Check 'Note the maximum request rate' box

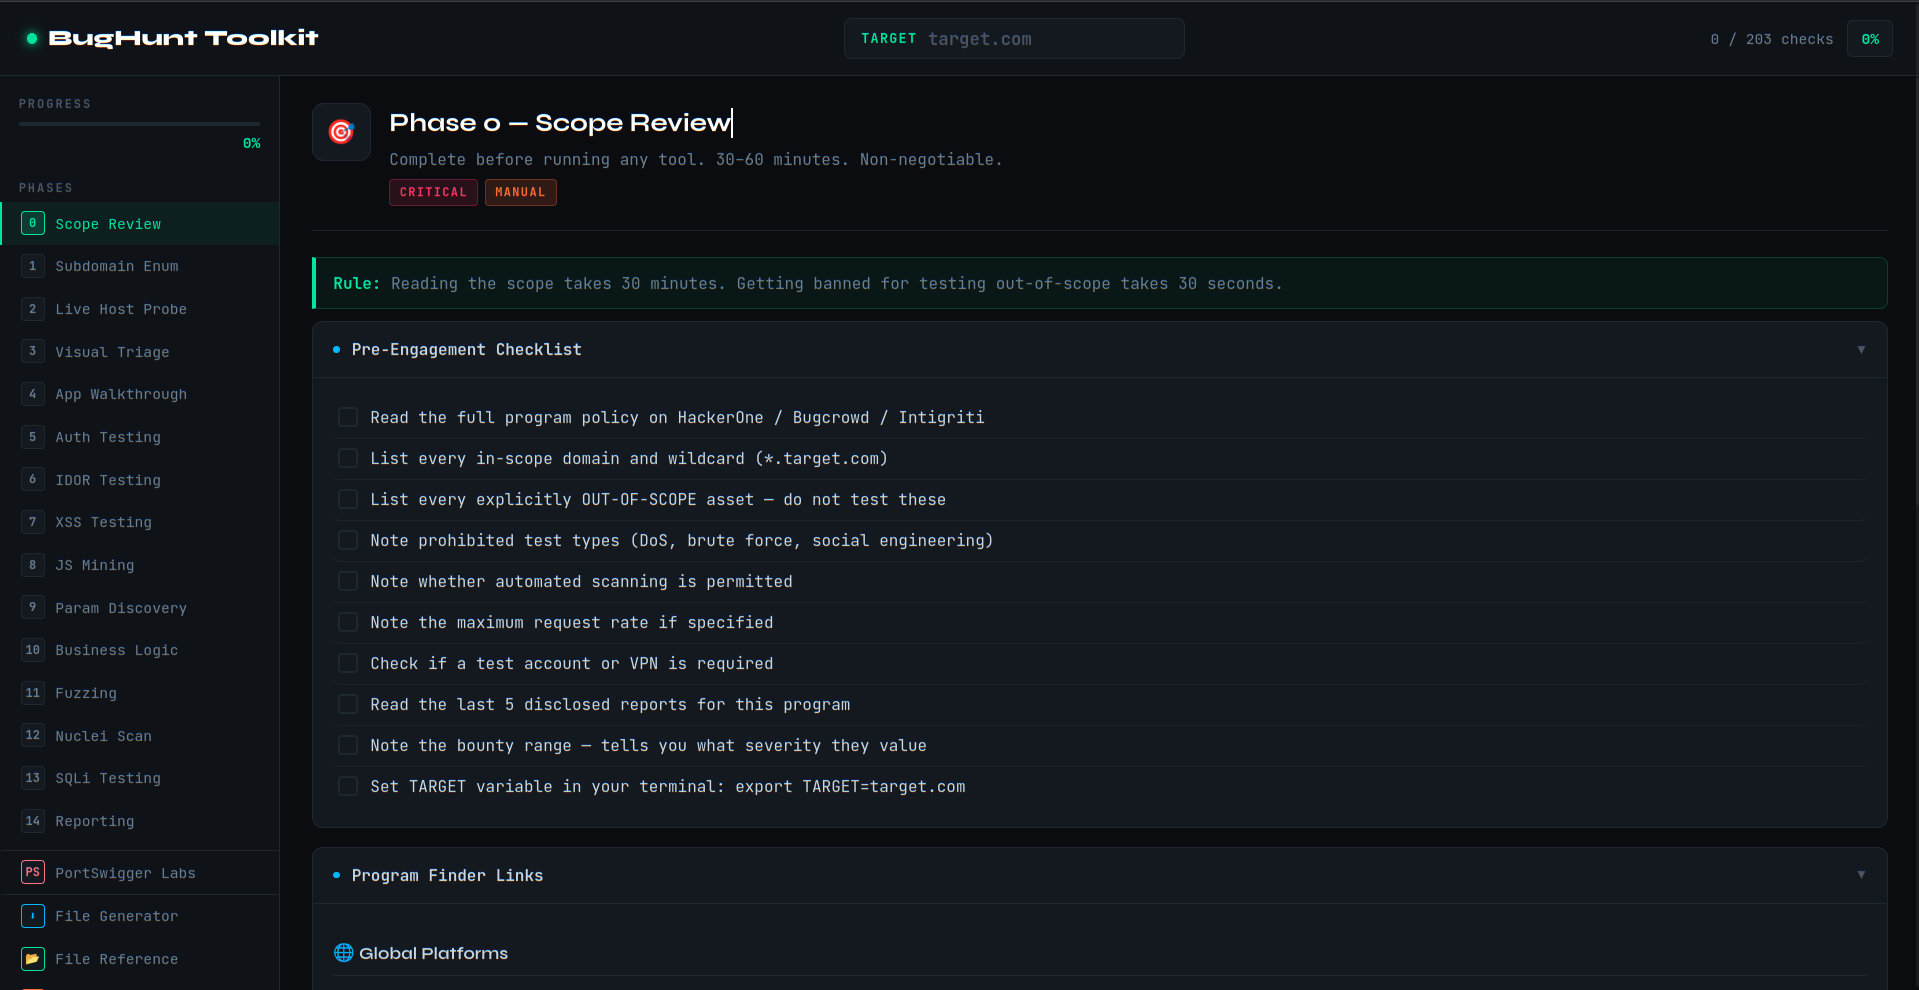click(x=348, y=622)
